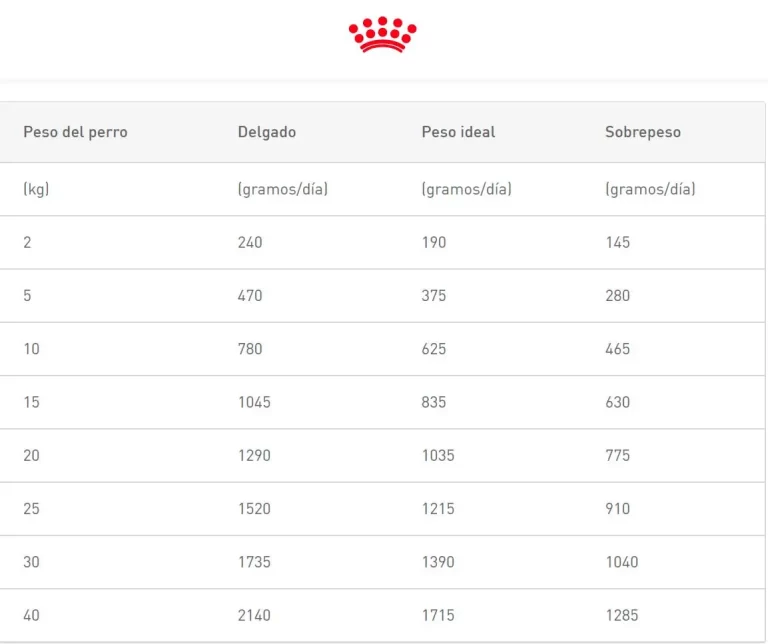
Task: Select the Delgado column header
Action: [267, 132]
